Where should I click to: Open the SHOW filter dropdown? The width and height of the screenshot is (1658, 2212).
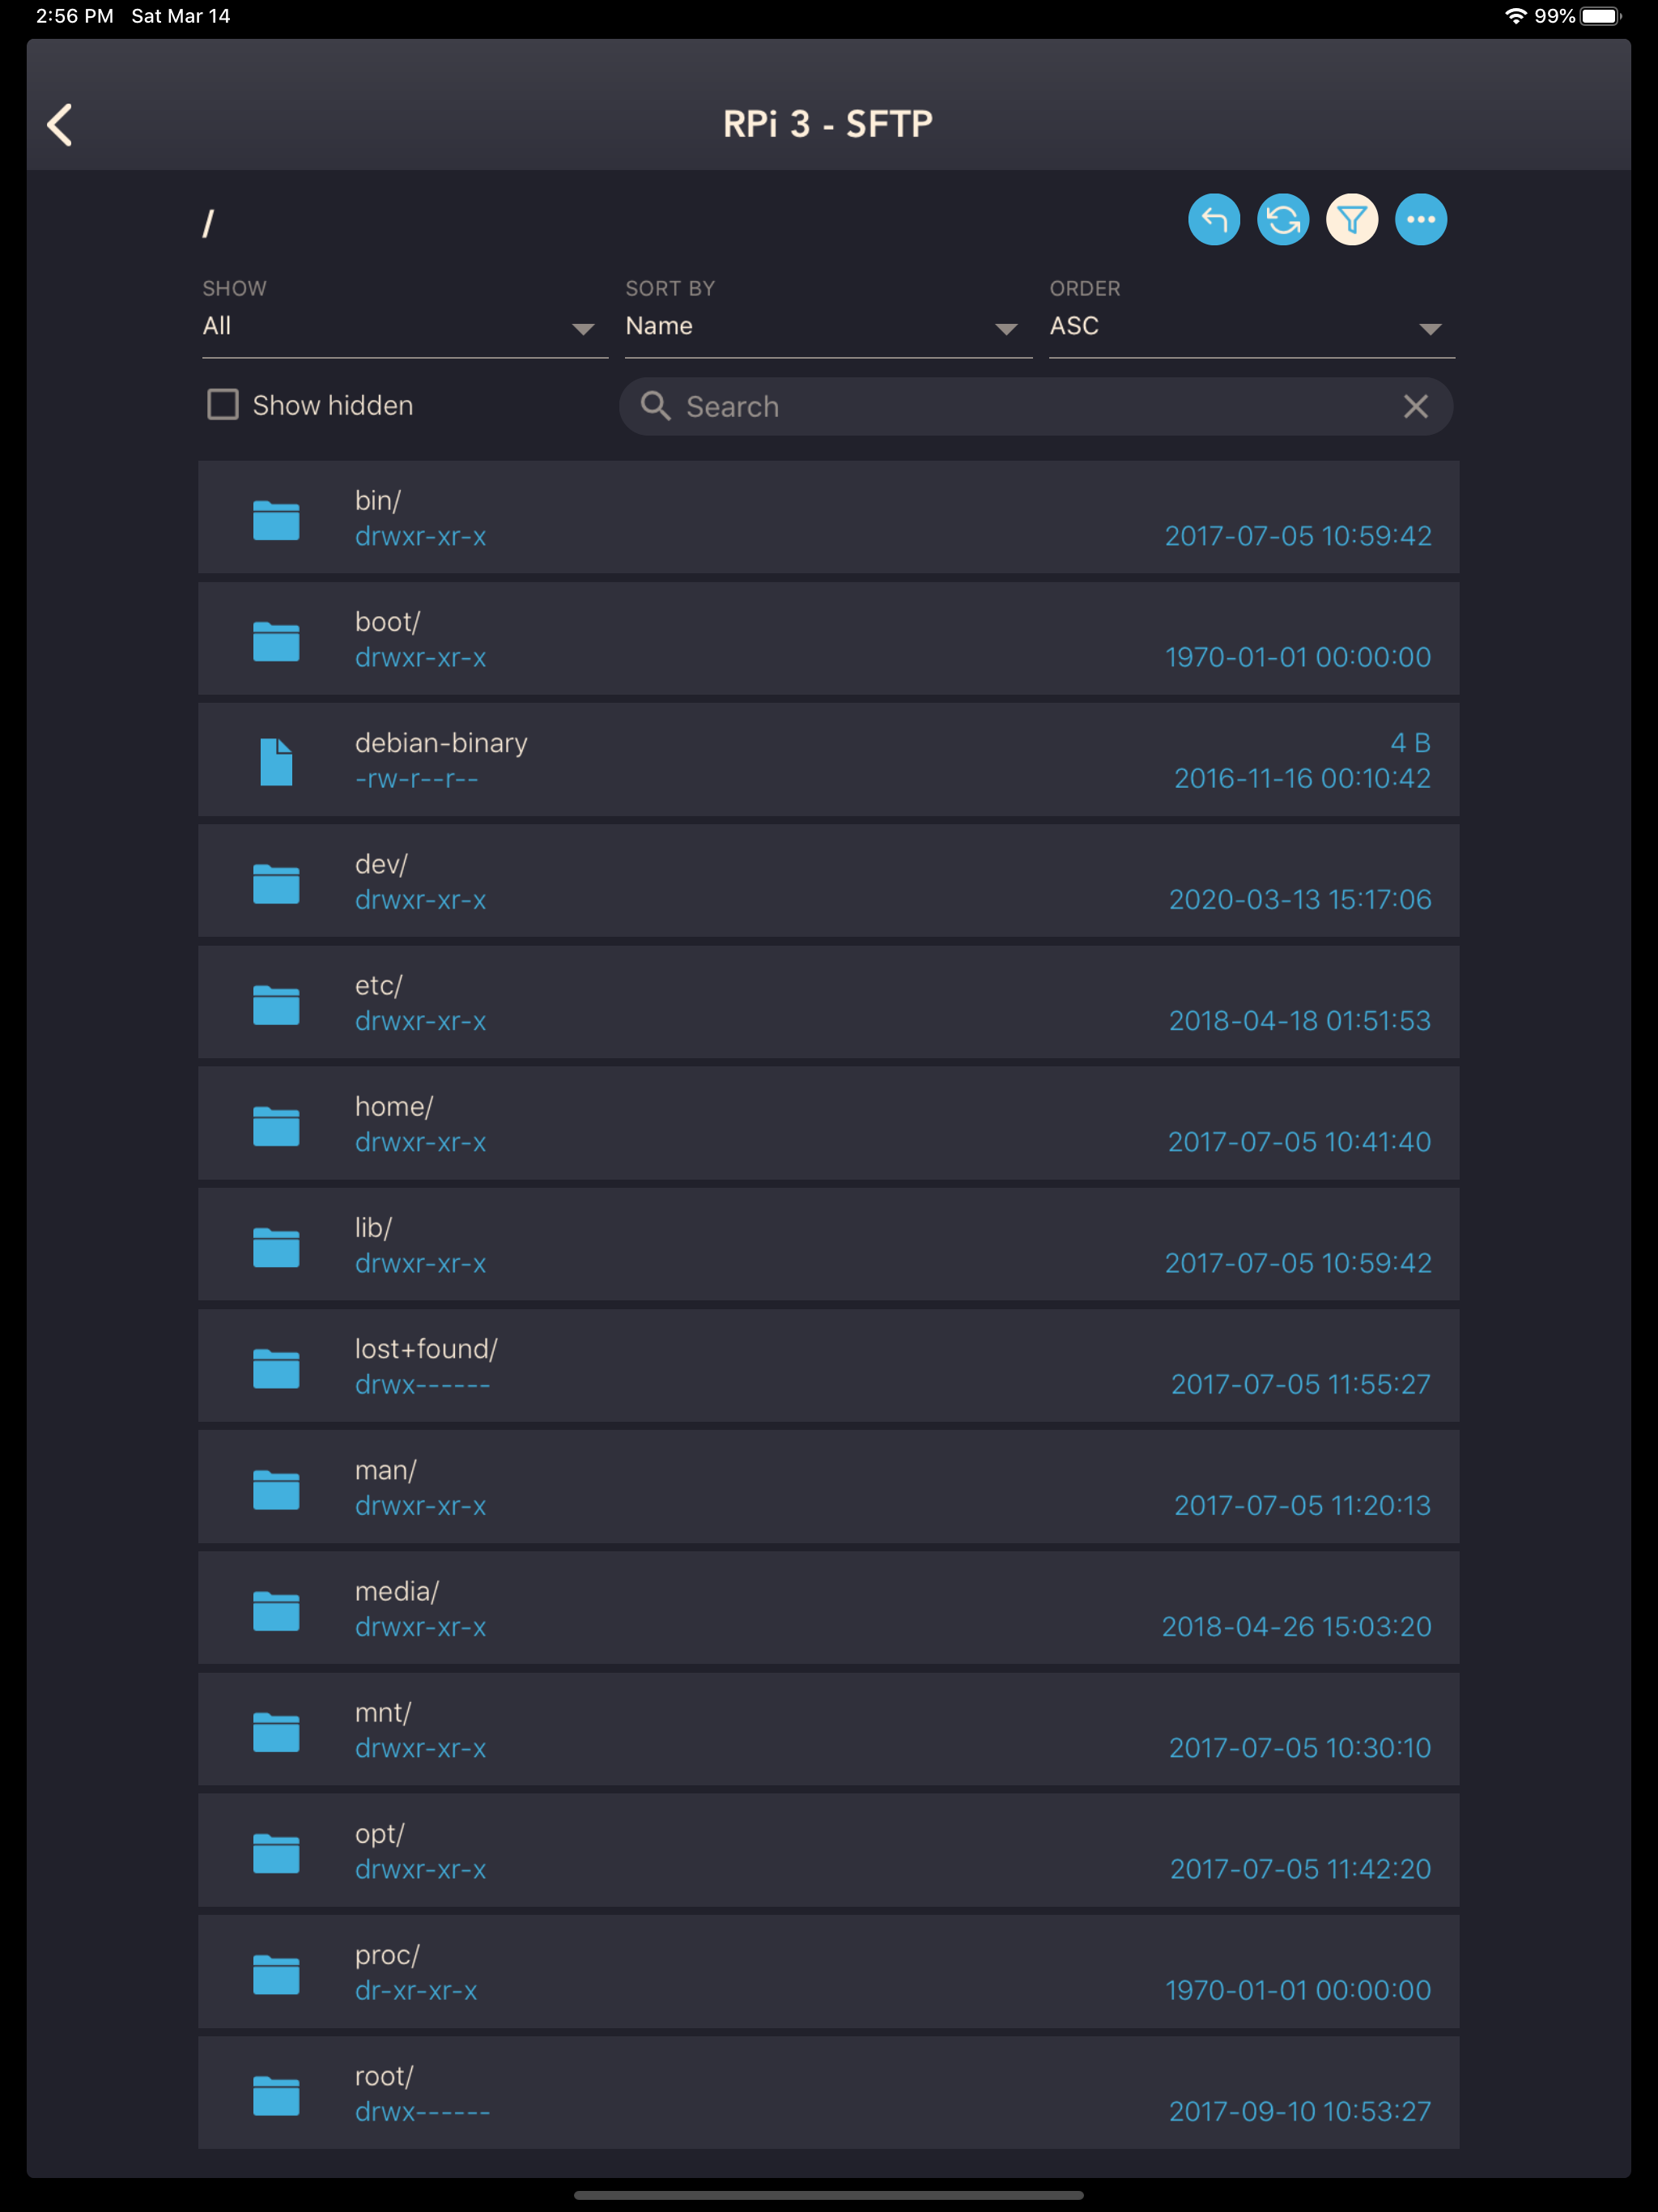[x=403, y=326]
